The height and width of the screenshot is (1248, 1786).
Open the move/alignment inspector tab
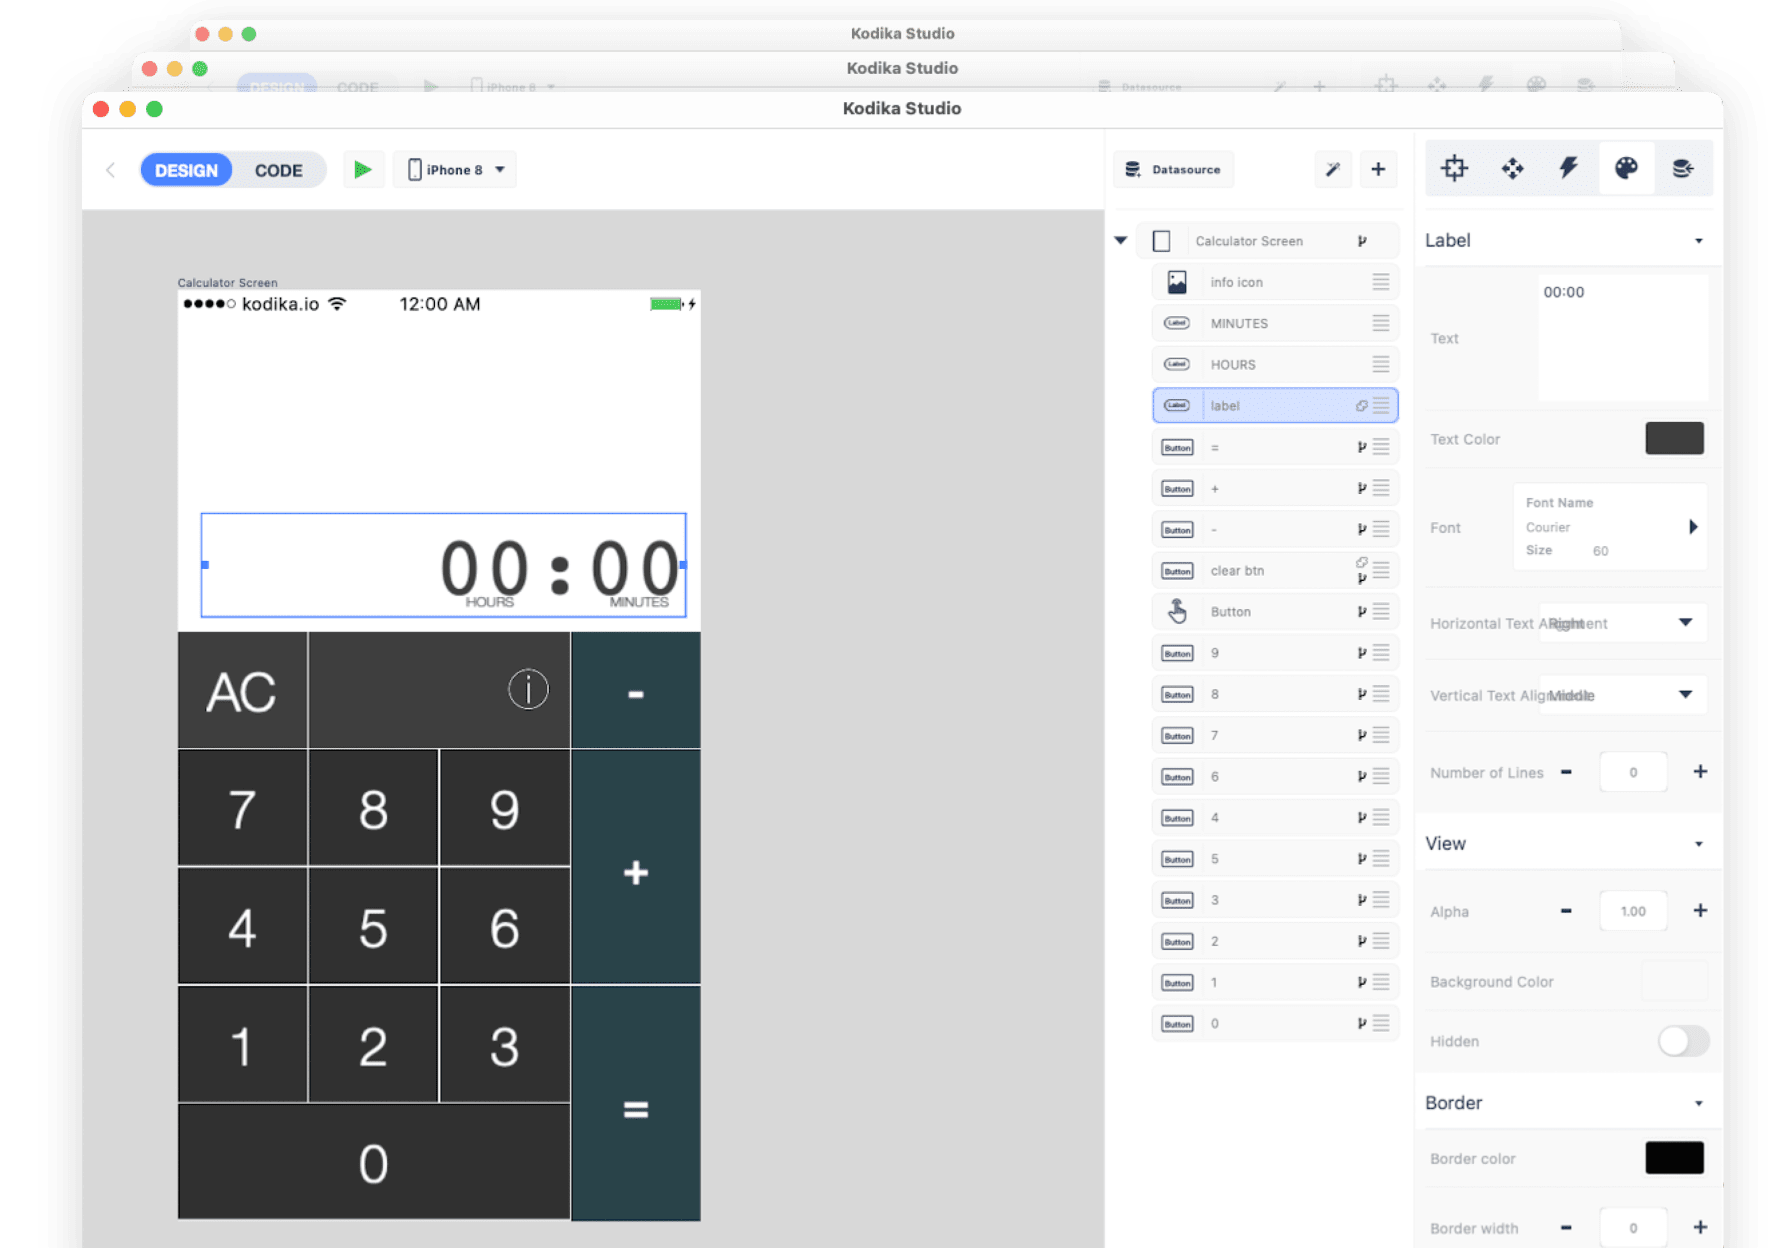coord(1512,168)
